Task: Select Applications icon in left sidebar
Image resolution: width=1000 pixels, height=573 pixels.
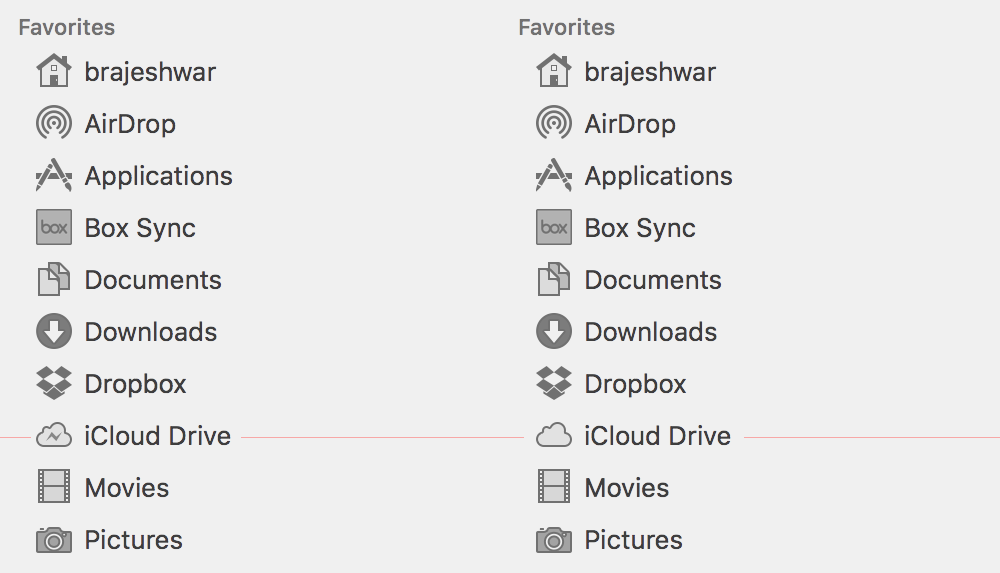Action: coord(54,175)
